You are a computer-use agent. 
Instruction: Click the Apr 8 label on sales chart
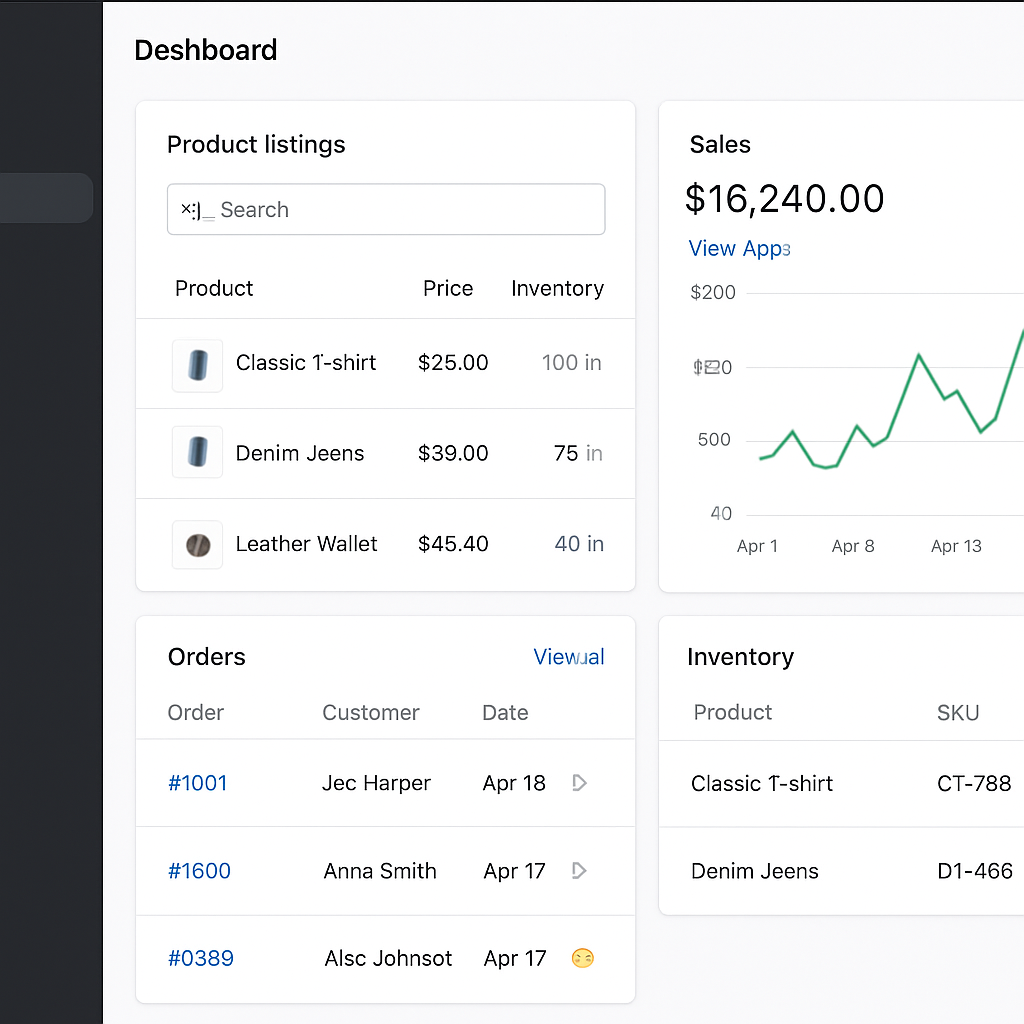[853, 546]
